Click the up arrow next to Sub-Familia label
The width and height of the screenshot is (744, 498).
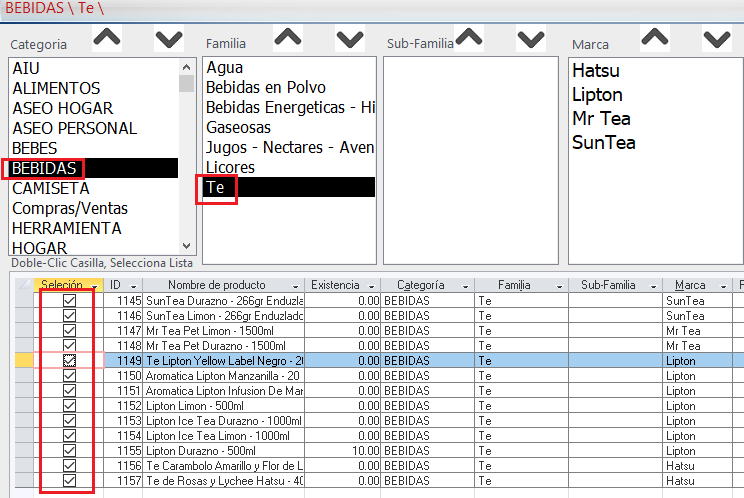[x=469, y=37]
